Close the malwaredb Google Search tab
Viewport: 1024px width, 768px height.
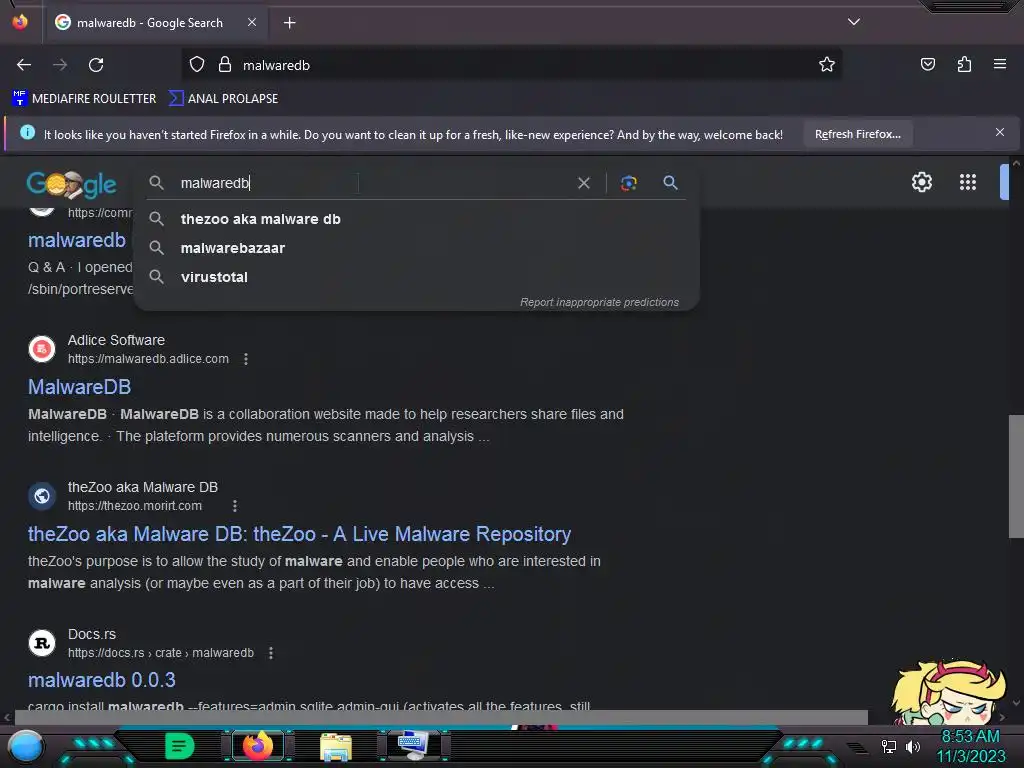click(251, 22)
